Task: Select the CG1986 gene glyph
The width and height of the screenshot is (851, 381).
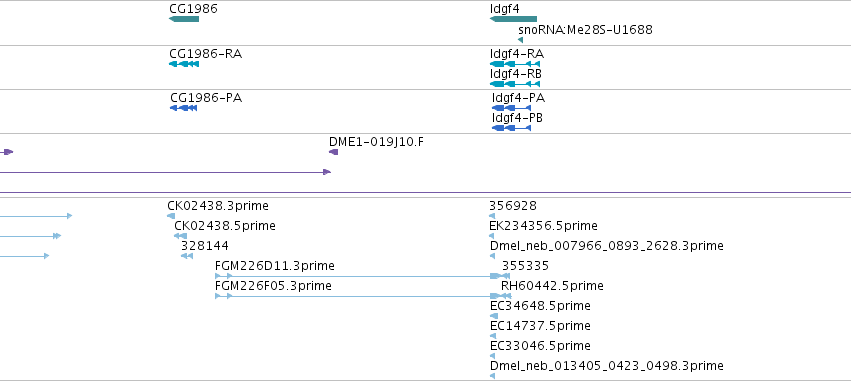Action: click(x=184, y=19)
